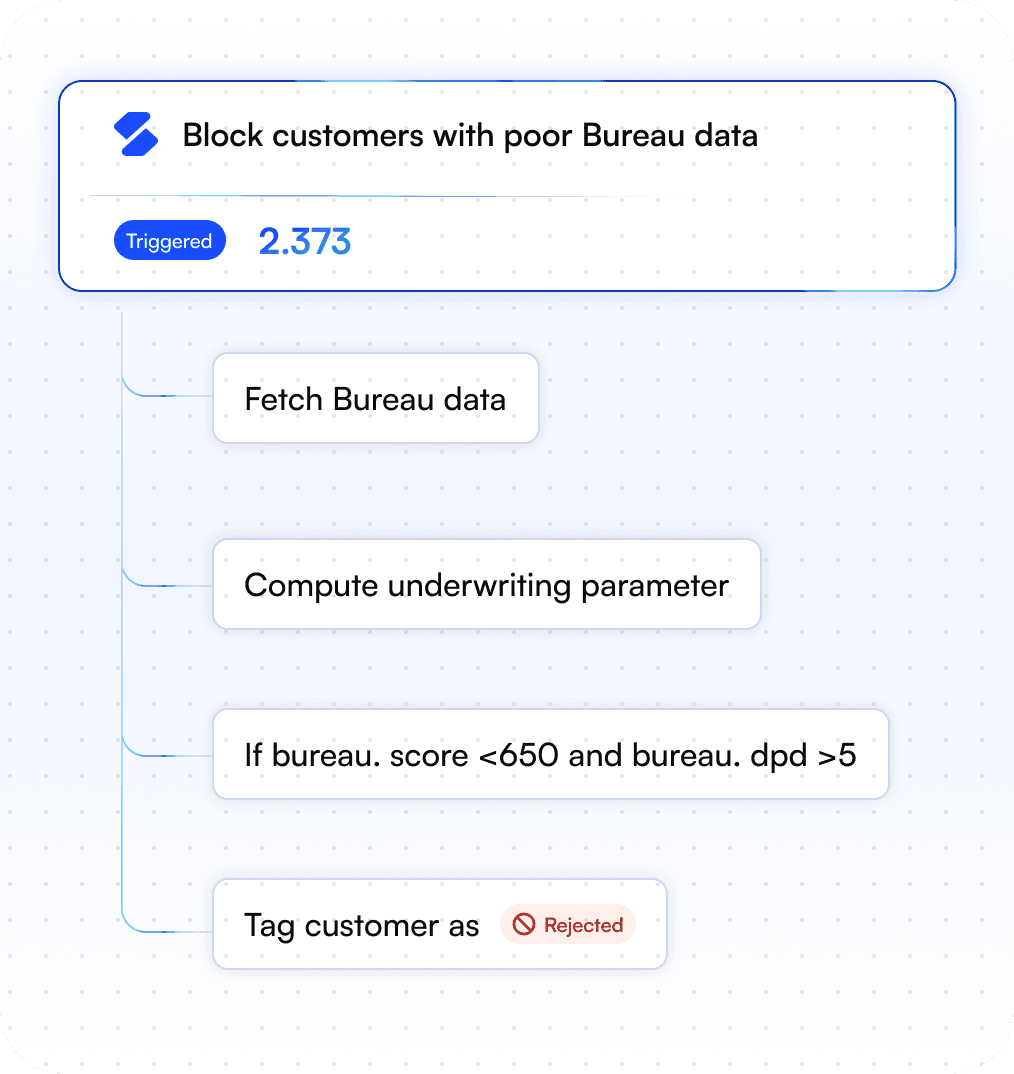This screenshot has width=1014, height=1074.
Task: Click "dpd >5" in the condition
Action: point(803,755)
